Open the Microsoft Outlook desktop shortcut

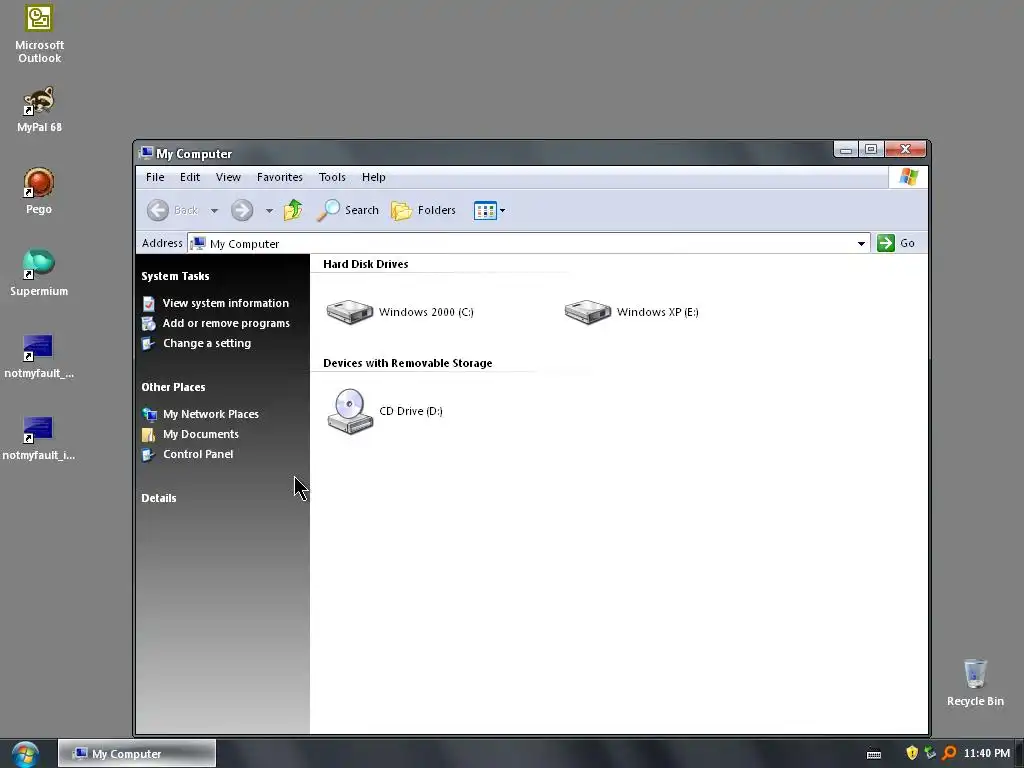click(x=39, y=34)
